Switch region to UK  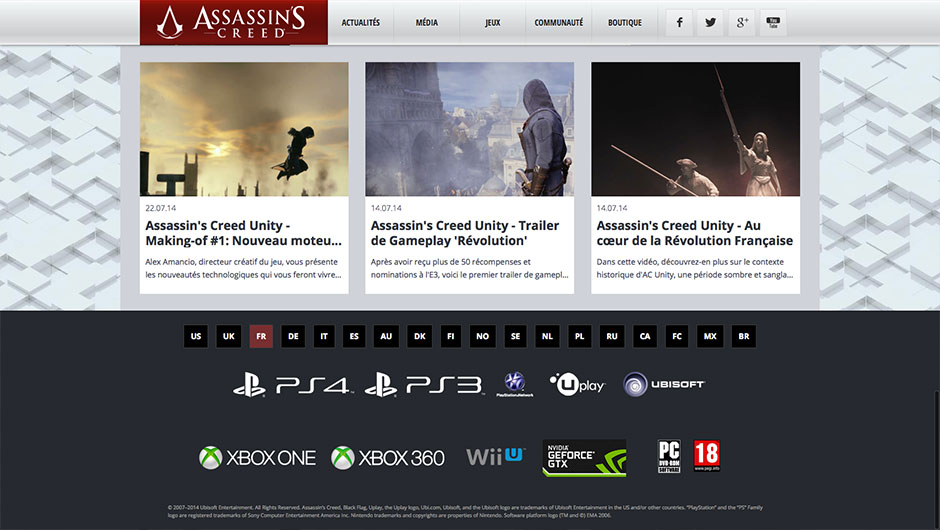(229, 336)
